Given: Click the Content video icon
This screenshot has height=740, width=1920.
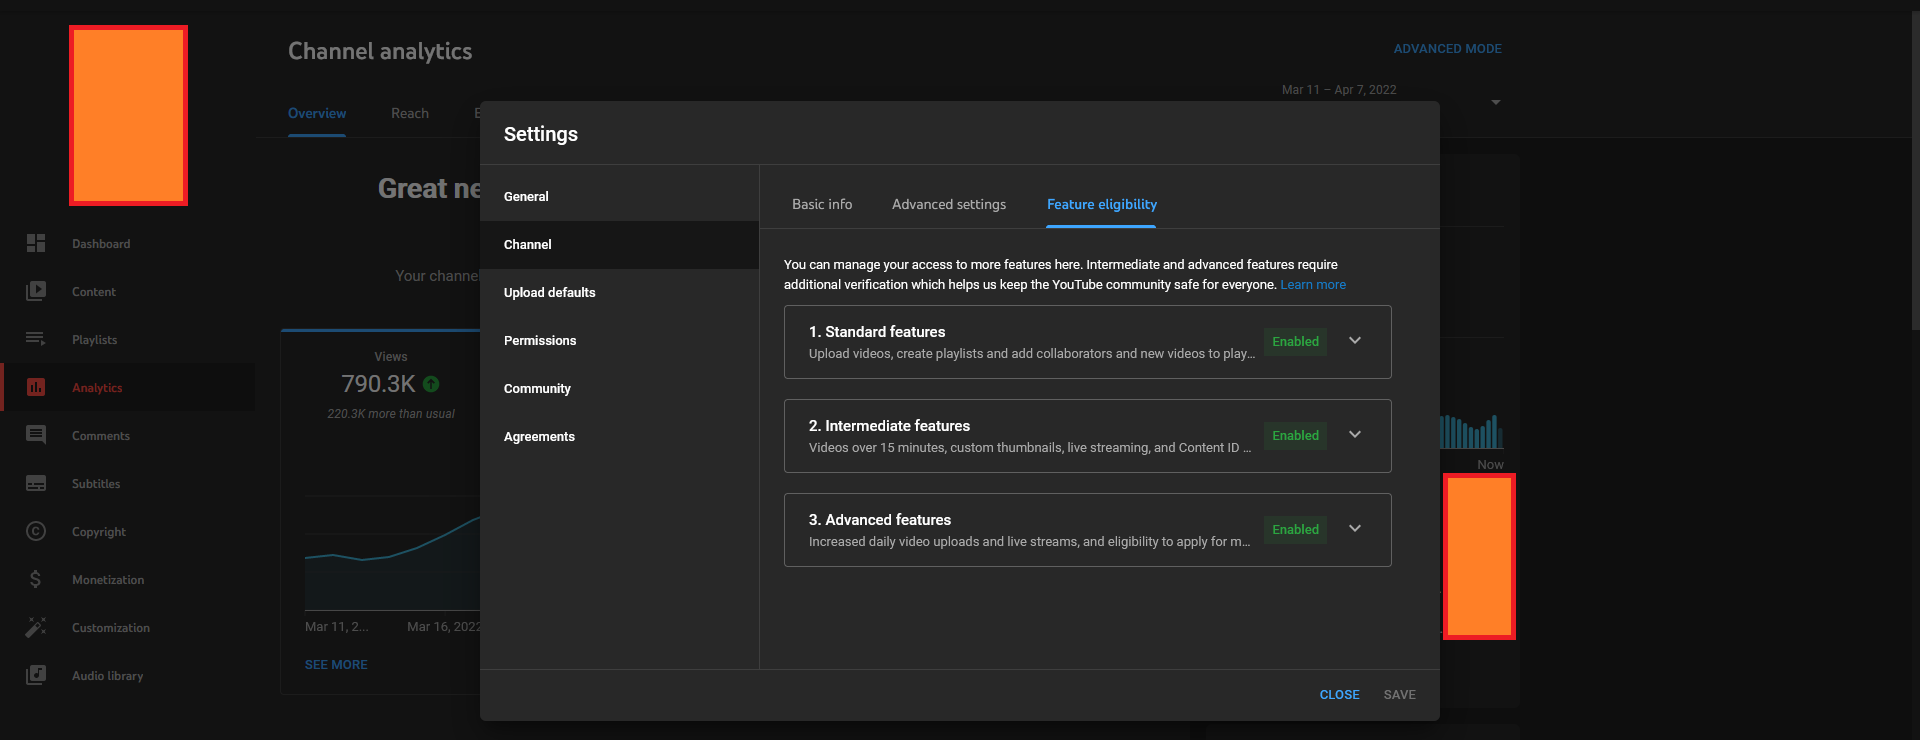Looking at the screenshot, I should (36, 291).
